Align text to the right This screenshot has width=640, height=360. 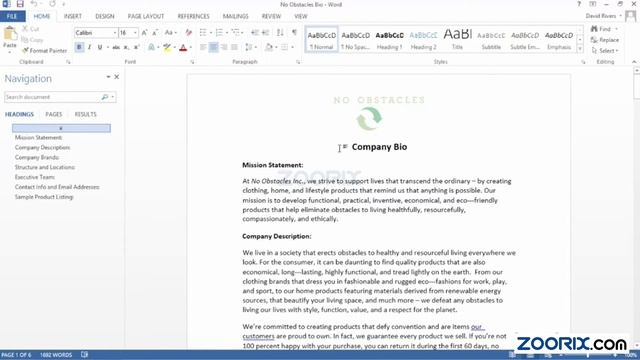224,47
